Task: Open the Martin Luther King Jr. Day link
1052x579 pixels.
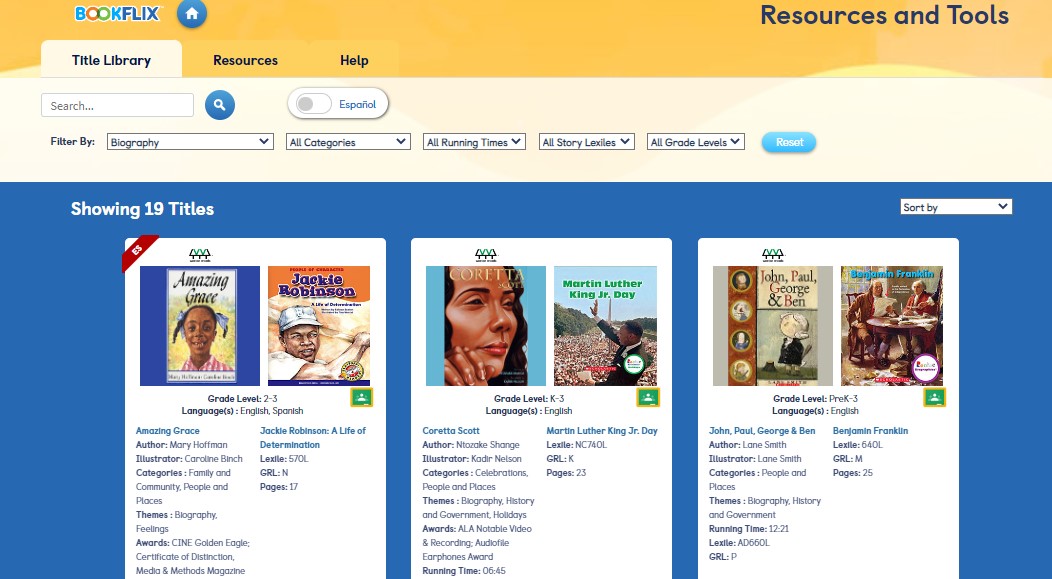Action: tap(602, 431)
